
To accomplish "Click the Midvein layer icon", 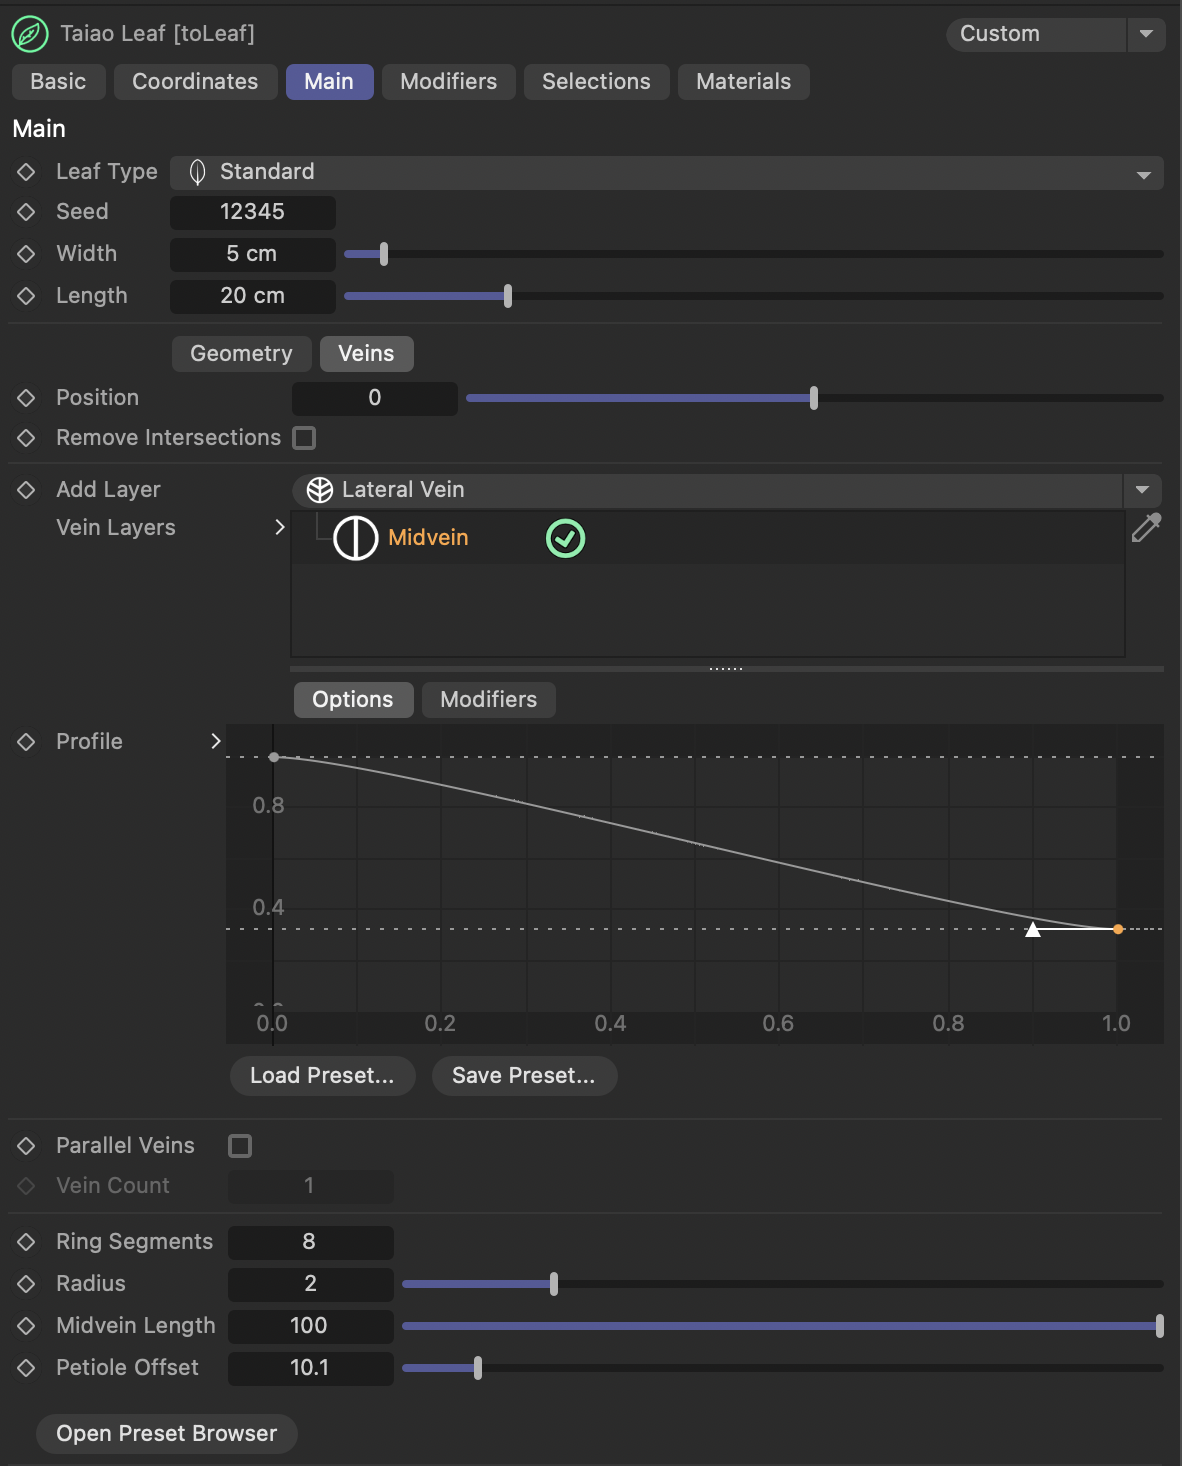I will coord(355,538).
